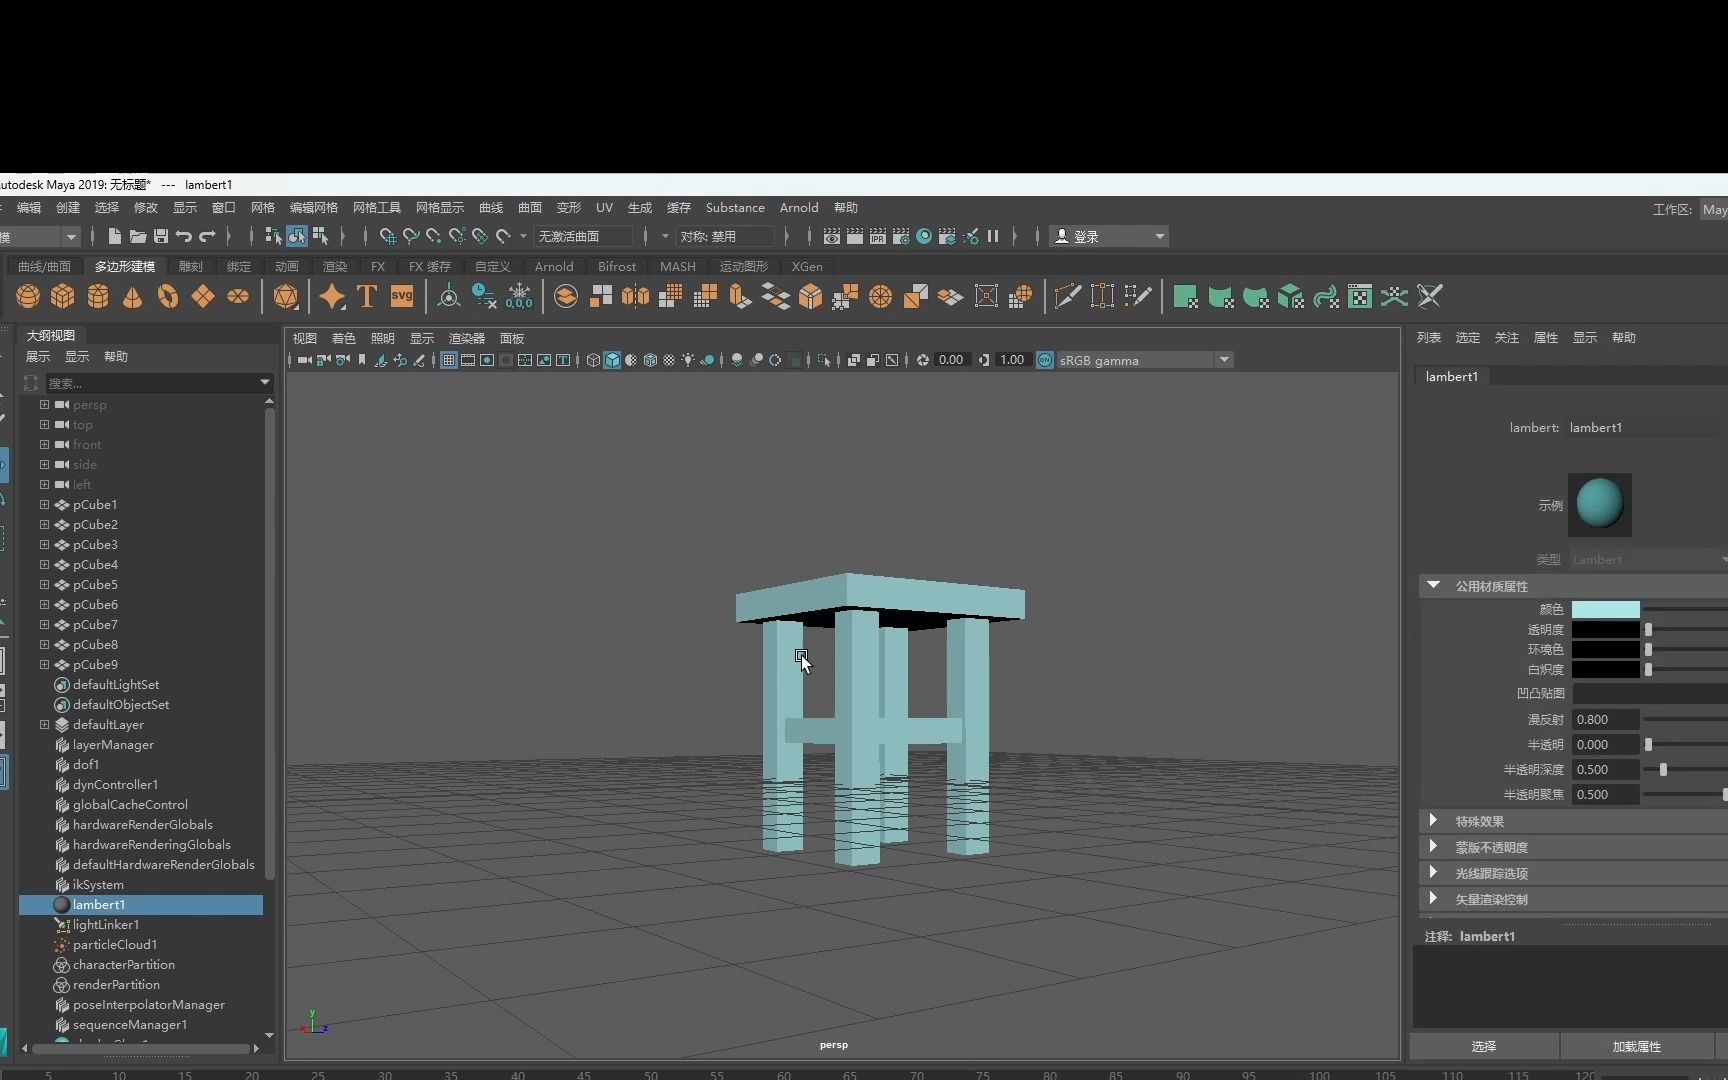Switch to the MASH shelf tab
The height and width of the screenshot is (1080, 1728).
coord(677,267)
